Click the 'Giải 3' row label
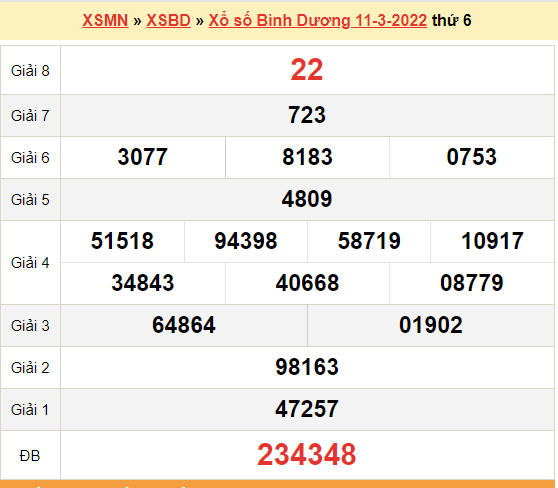 [30, 325]
